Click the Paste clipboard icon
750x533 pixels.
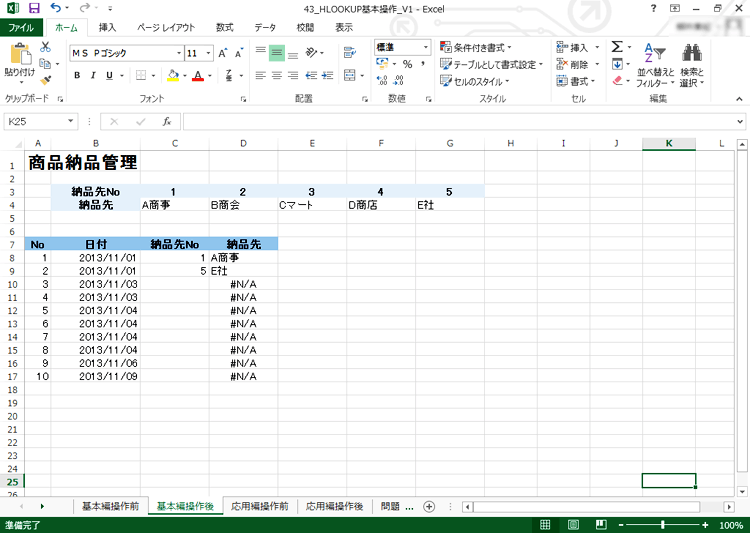(x=20, y=54)
